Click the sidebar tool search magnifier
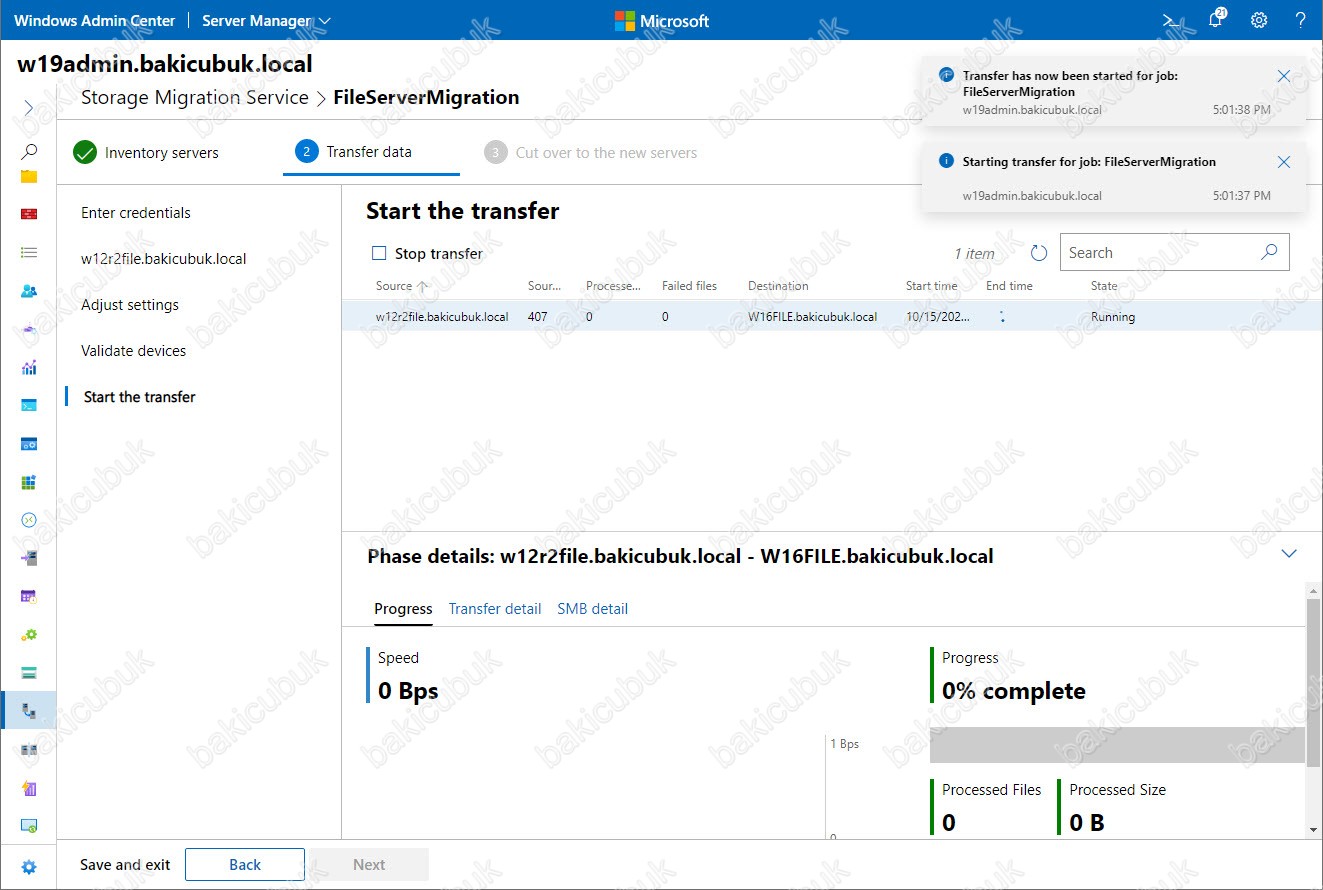The width and height of the screenshot is (1323, 890). 29,151
